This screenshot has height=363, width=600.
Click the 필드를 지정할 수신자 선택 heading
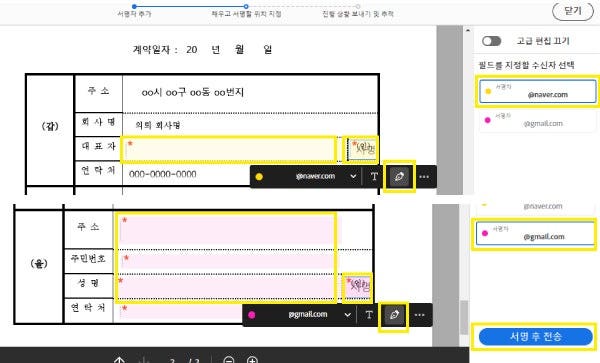tap(526, 65)
